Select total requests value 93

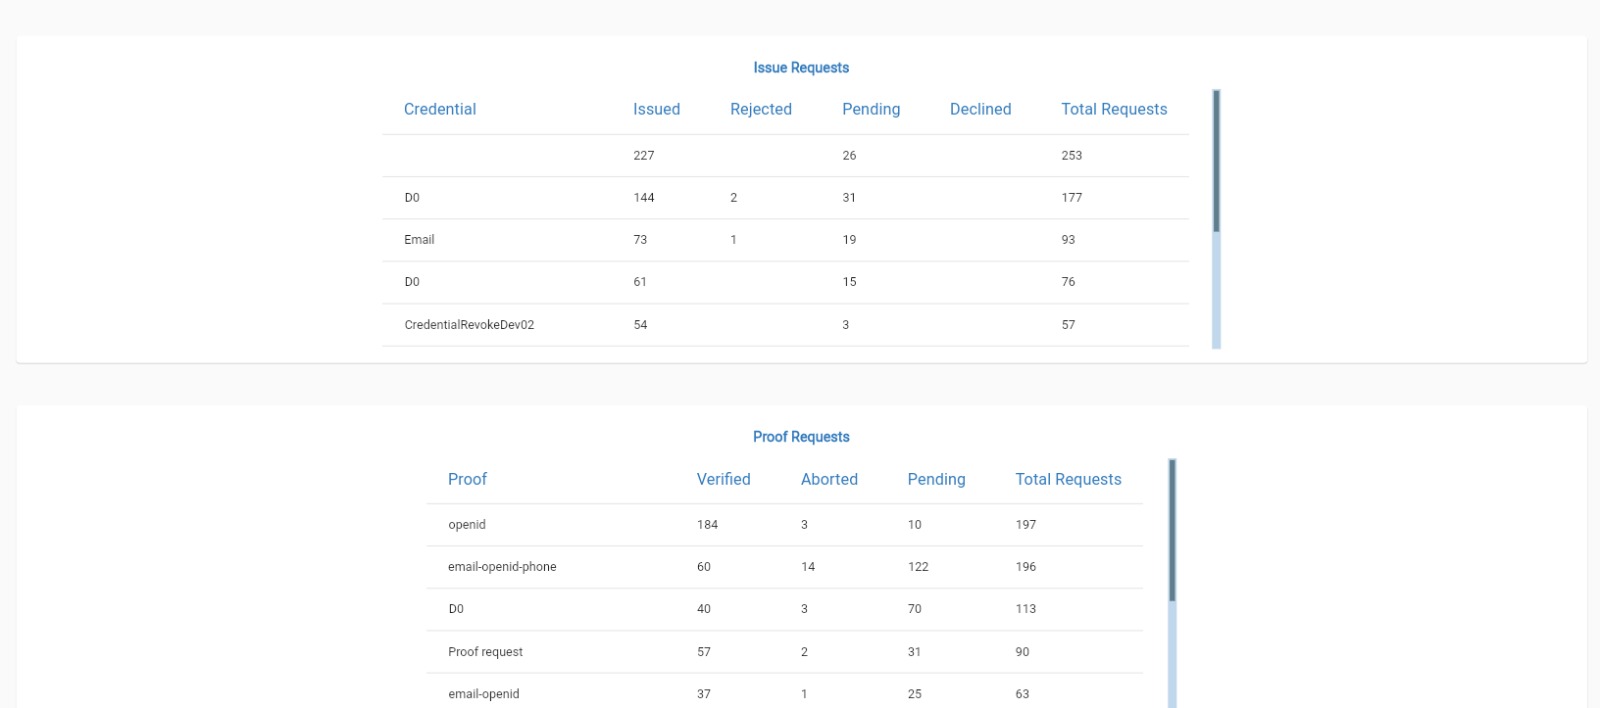pyautogui.click(x=1068, y=239)
